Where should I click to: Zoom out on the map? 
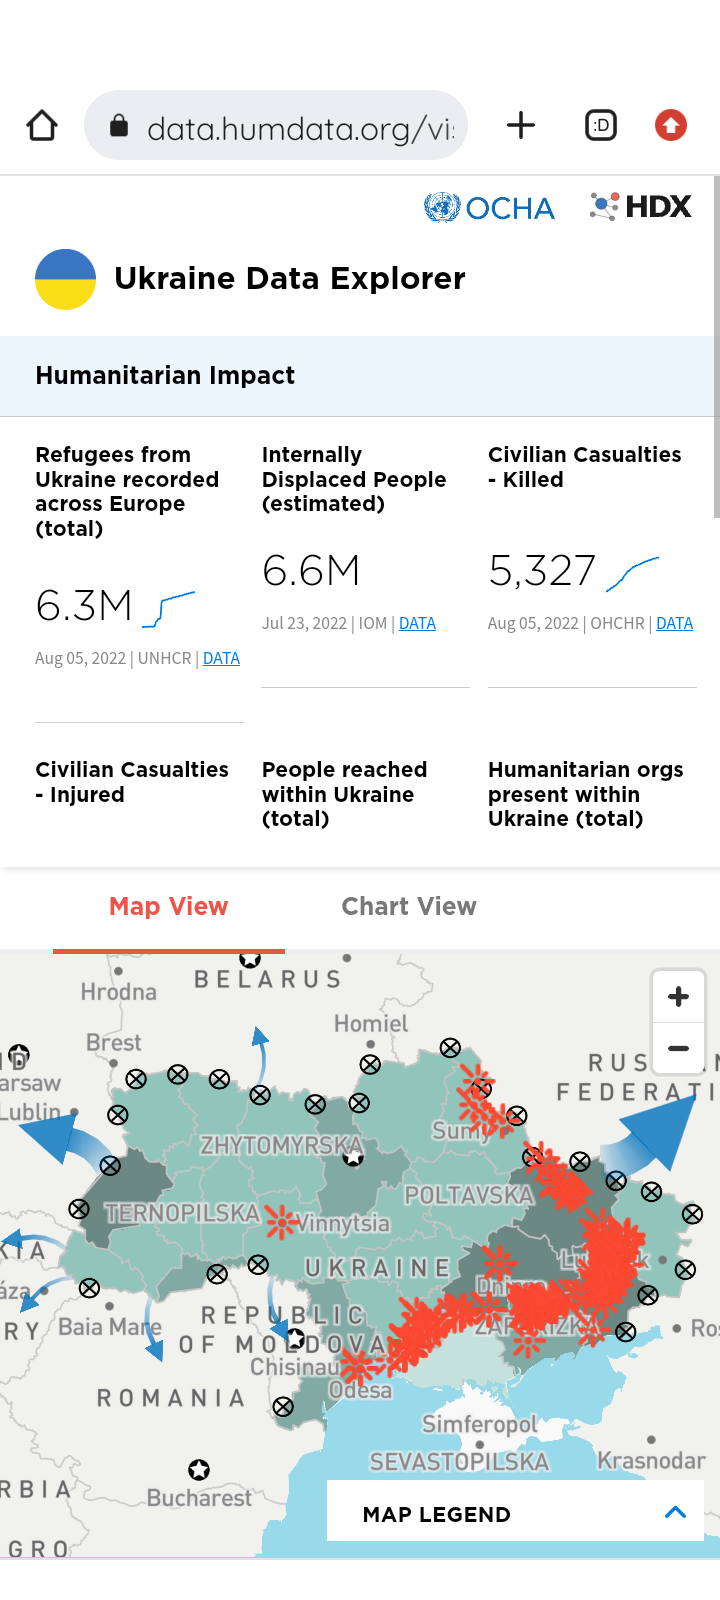[678, 1049]
